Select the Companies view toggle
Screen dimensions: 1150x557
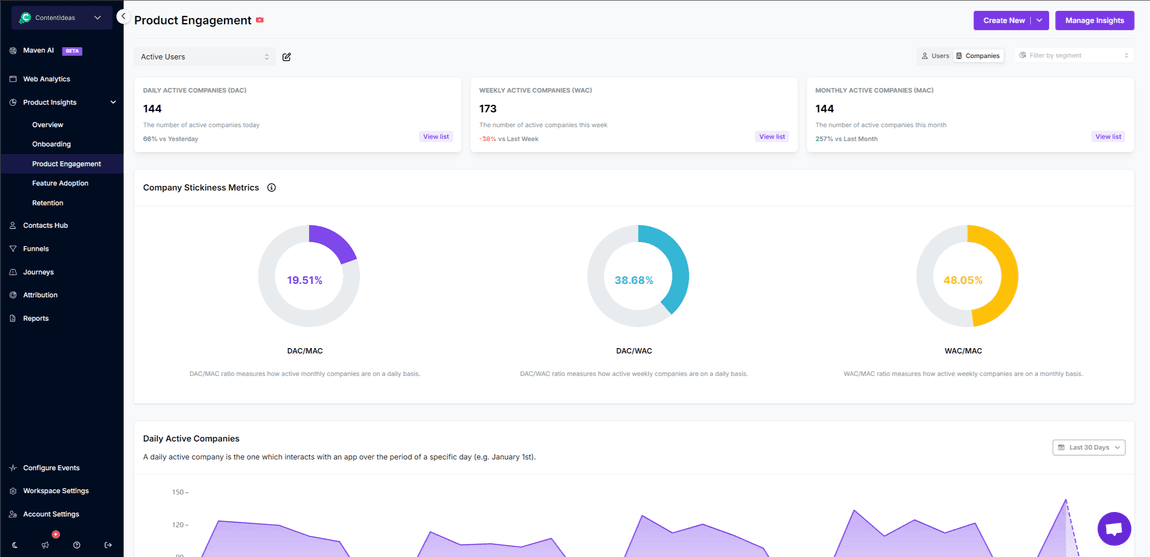point(978,56)
